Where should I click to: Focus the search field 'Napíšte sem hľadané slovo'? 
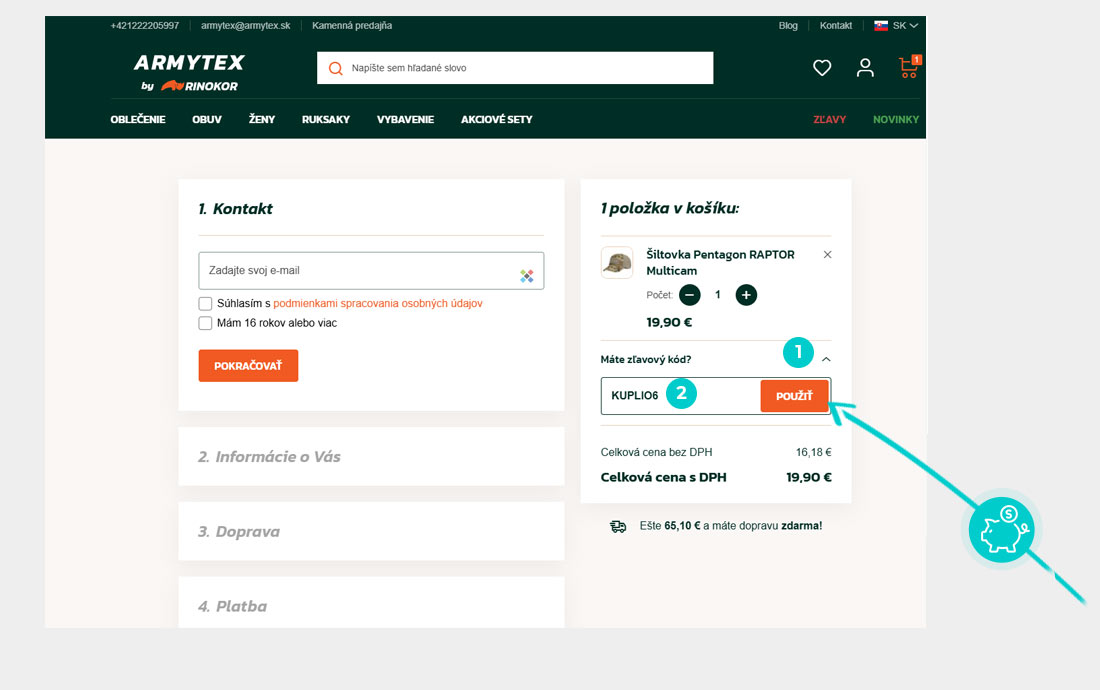pos(515,68)
